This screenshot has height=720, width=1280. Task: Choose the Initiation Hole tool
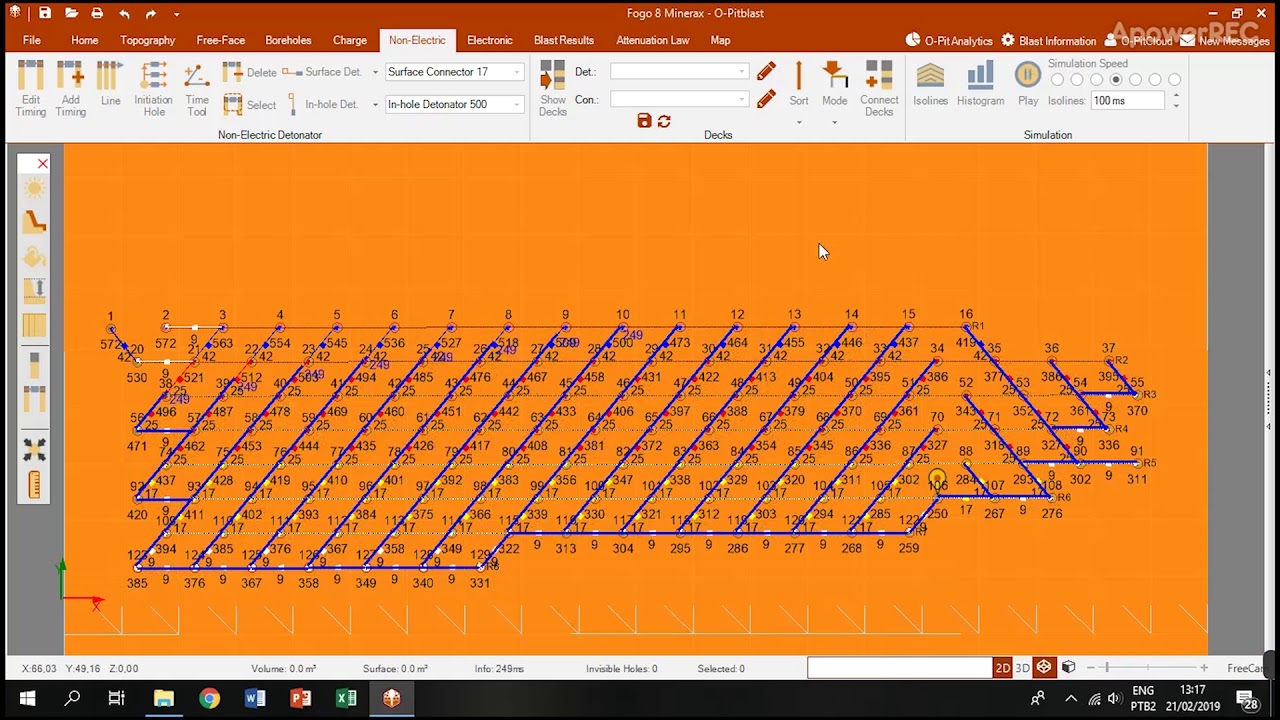click(x=153, y=89)
